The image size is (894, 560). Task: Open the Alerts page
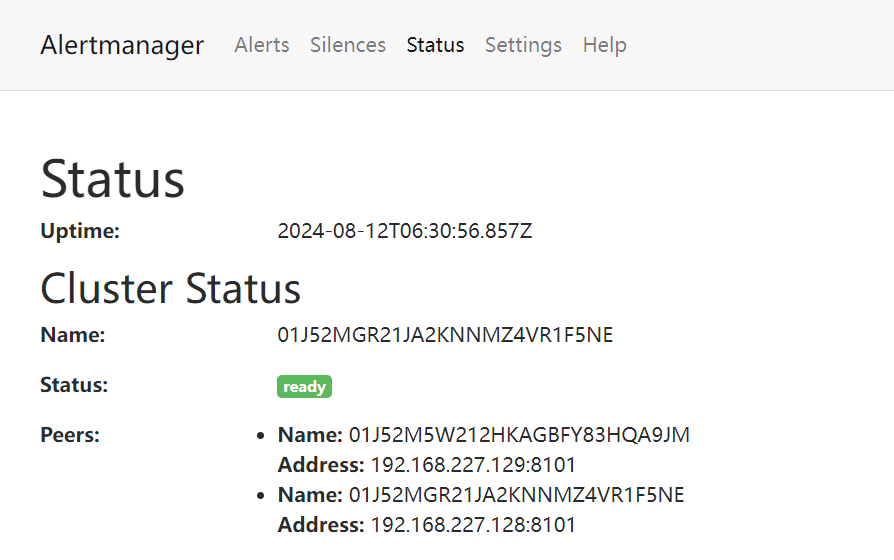(262, 45)
